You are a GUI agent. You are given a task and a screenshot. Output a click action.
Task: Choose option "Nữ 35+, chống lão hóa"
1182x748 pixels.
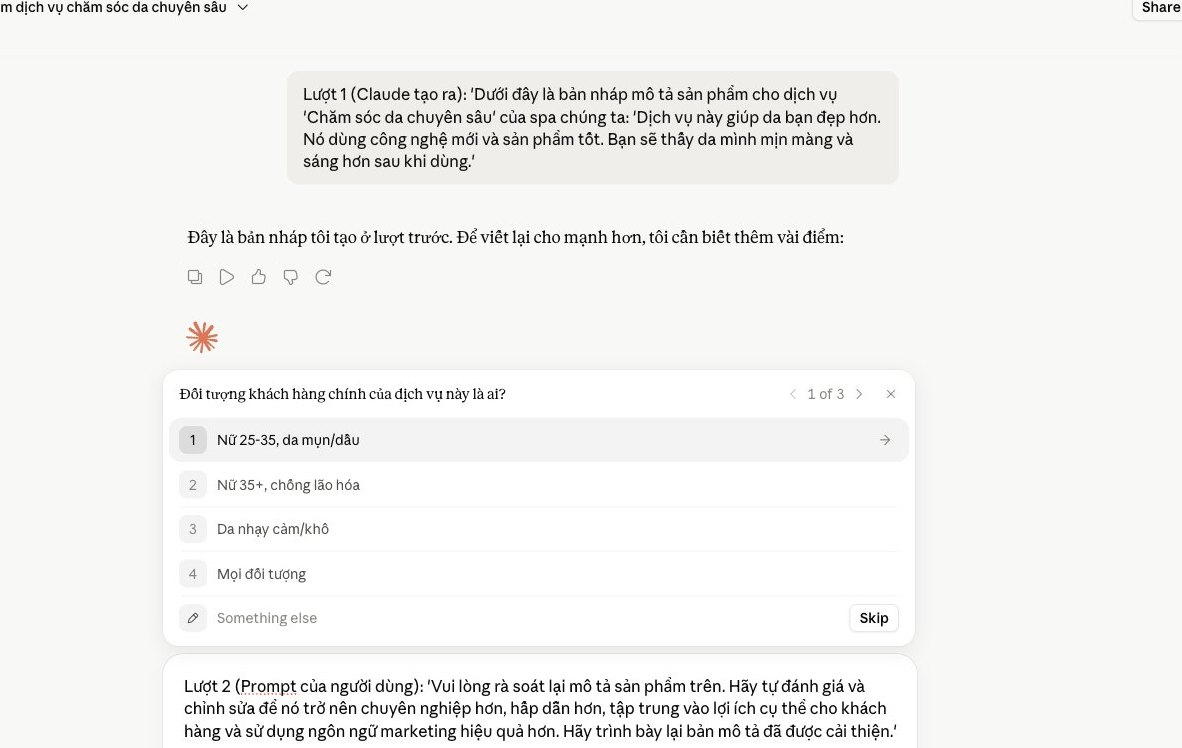tap(538, 485)
